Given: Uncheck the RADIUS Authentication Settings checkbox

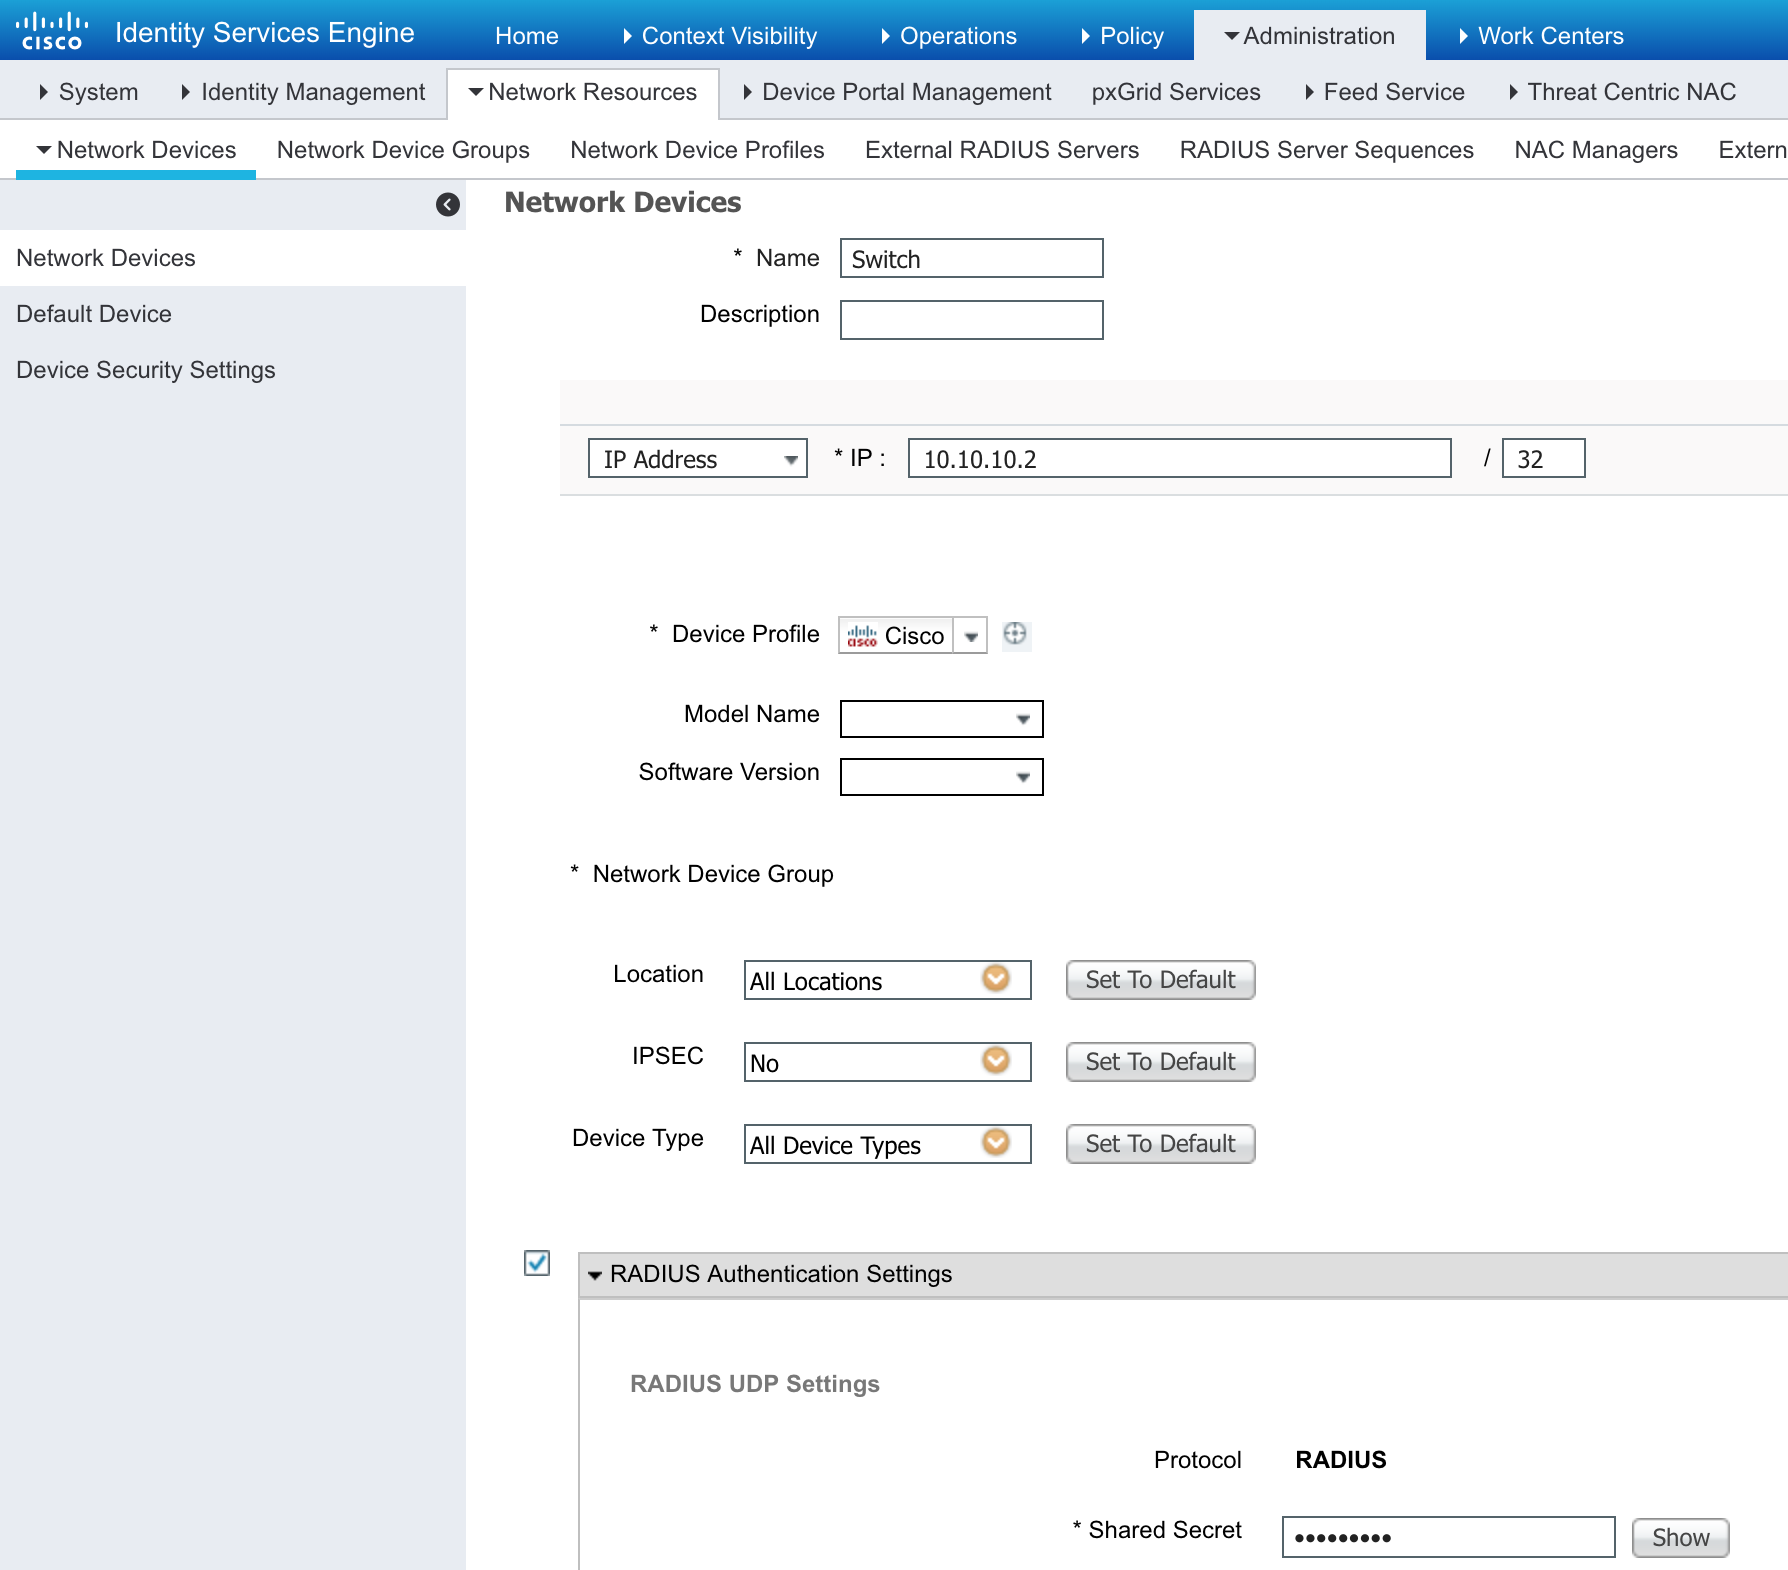Looking at the screenshot, I should 537,1263.
